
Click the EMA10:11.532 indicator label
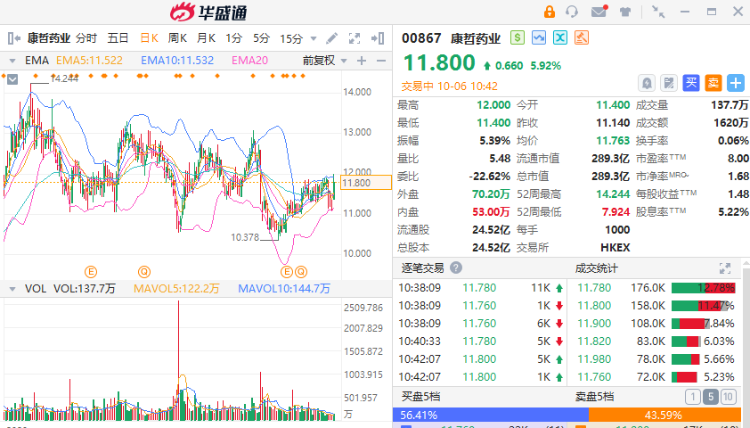coord(177,61)
